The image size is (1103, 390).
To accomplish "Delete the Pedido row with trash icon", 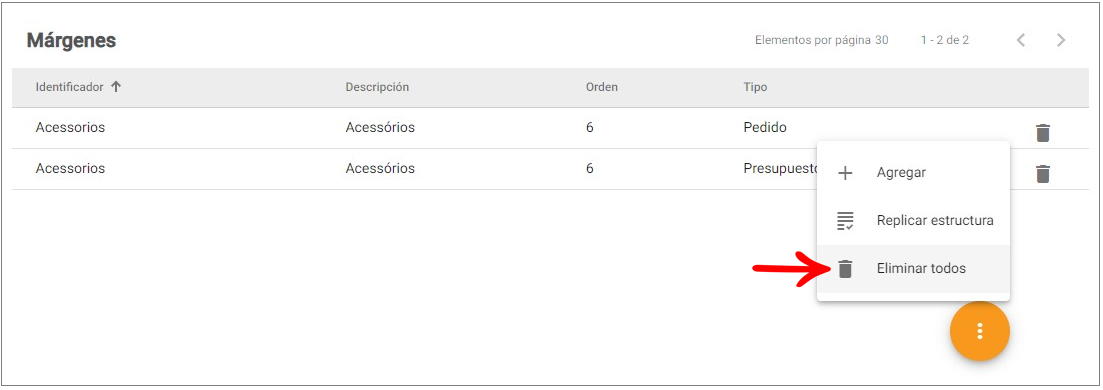I will [x=1043, y=132].
